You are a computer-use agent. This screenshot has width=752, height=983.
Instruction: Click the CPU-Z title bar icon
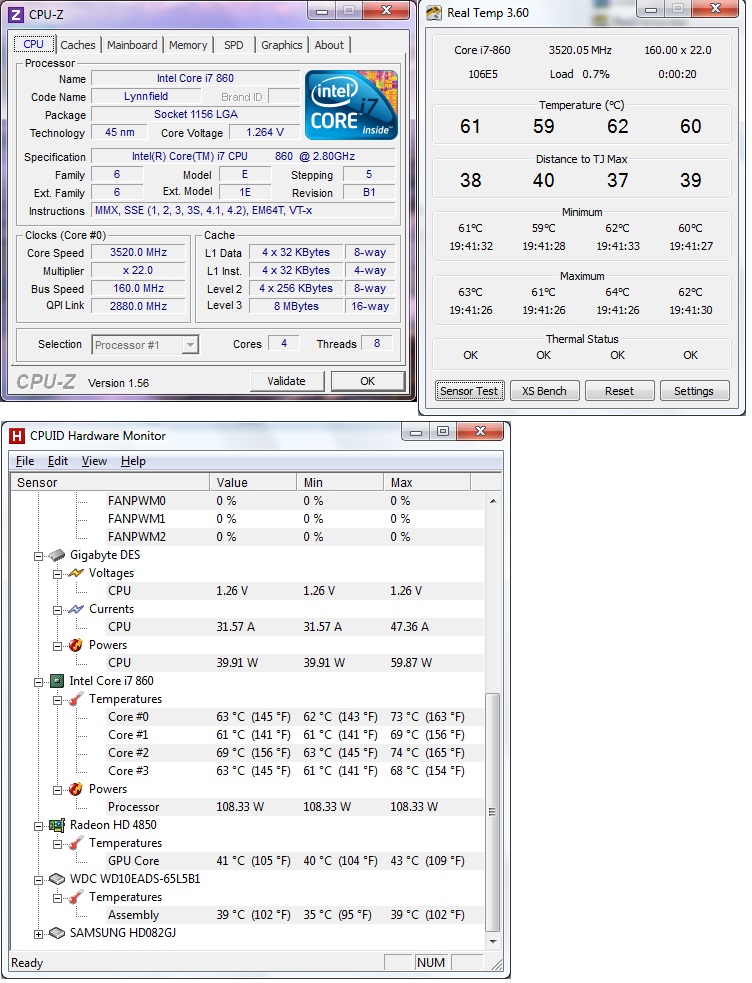point(17,14)
